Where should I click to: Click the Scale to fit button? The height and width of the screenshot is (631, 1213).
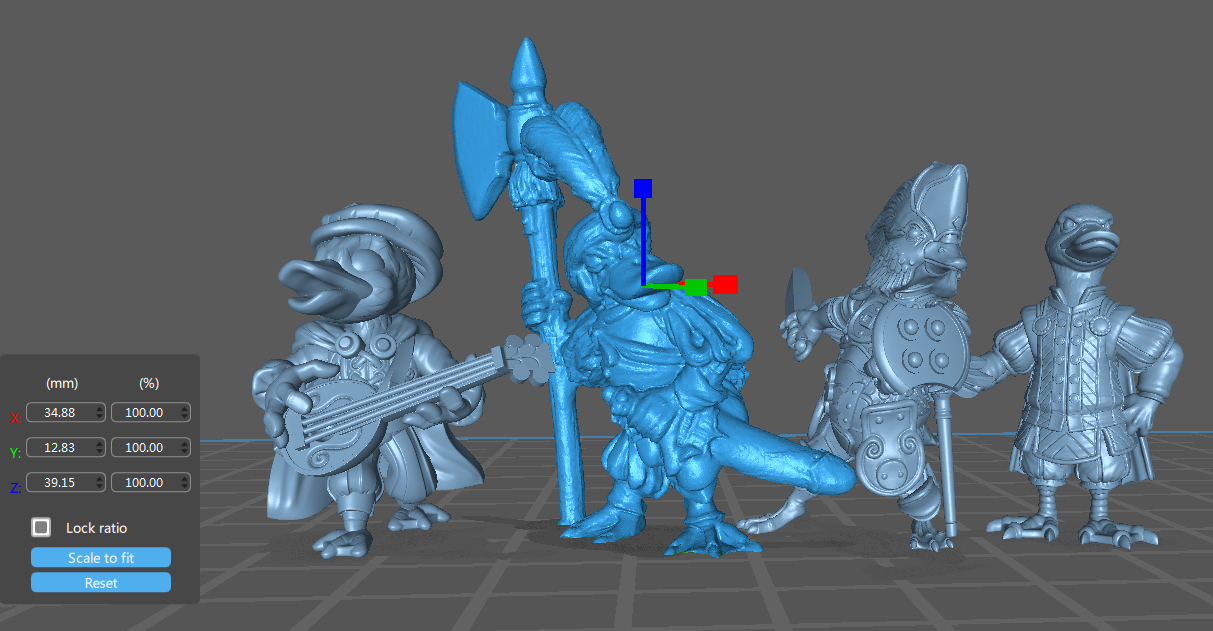[x=101, y=558]
